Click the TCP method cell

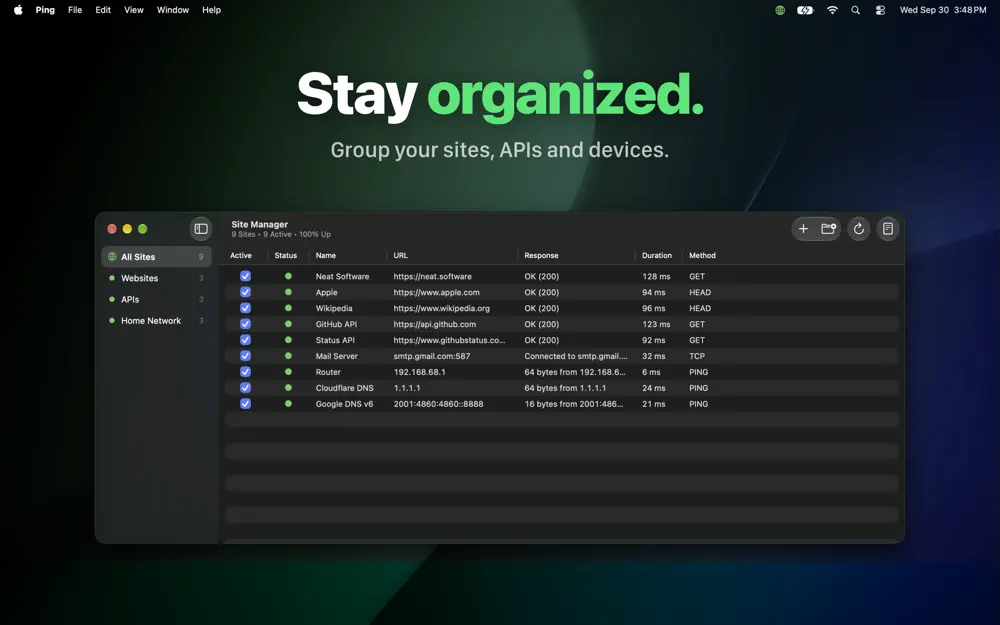click(697, 356)
